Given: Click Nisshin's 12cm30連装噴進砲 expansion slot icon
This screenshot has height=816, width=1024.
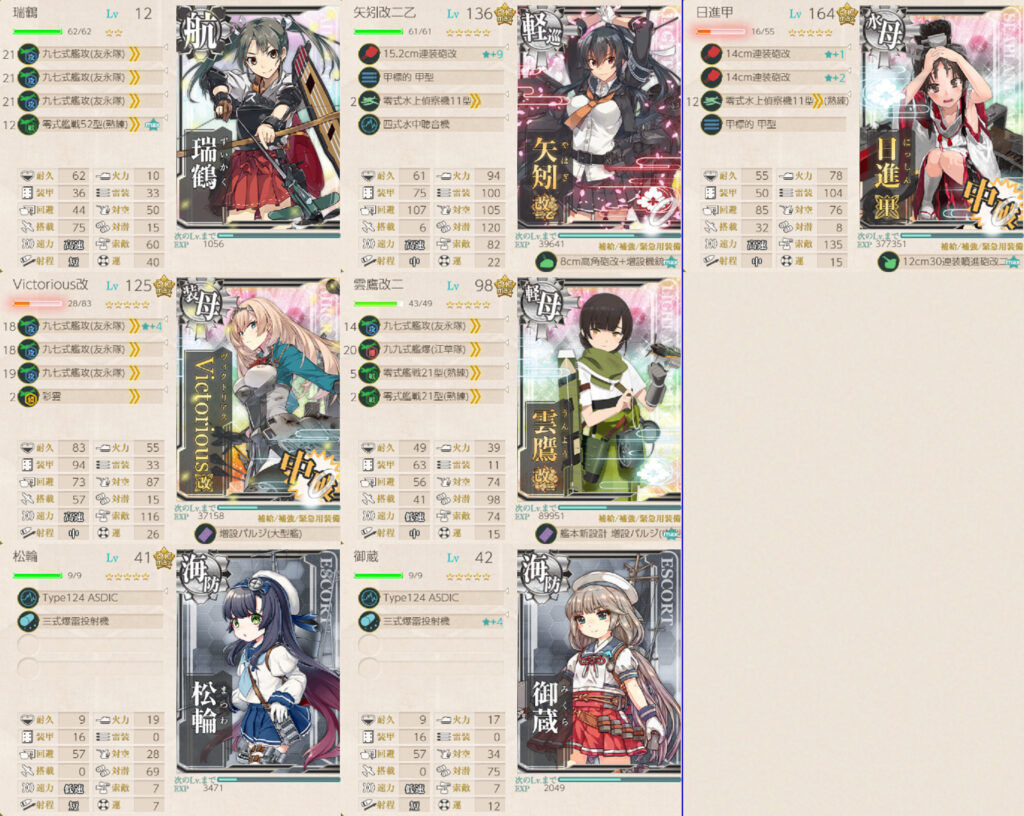Looking at the screenshot, I should 888,262.
